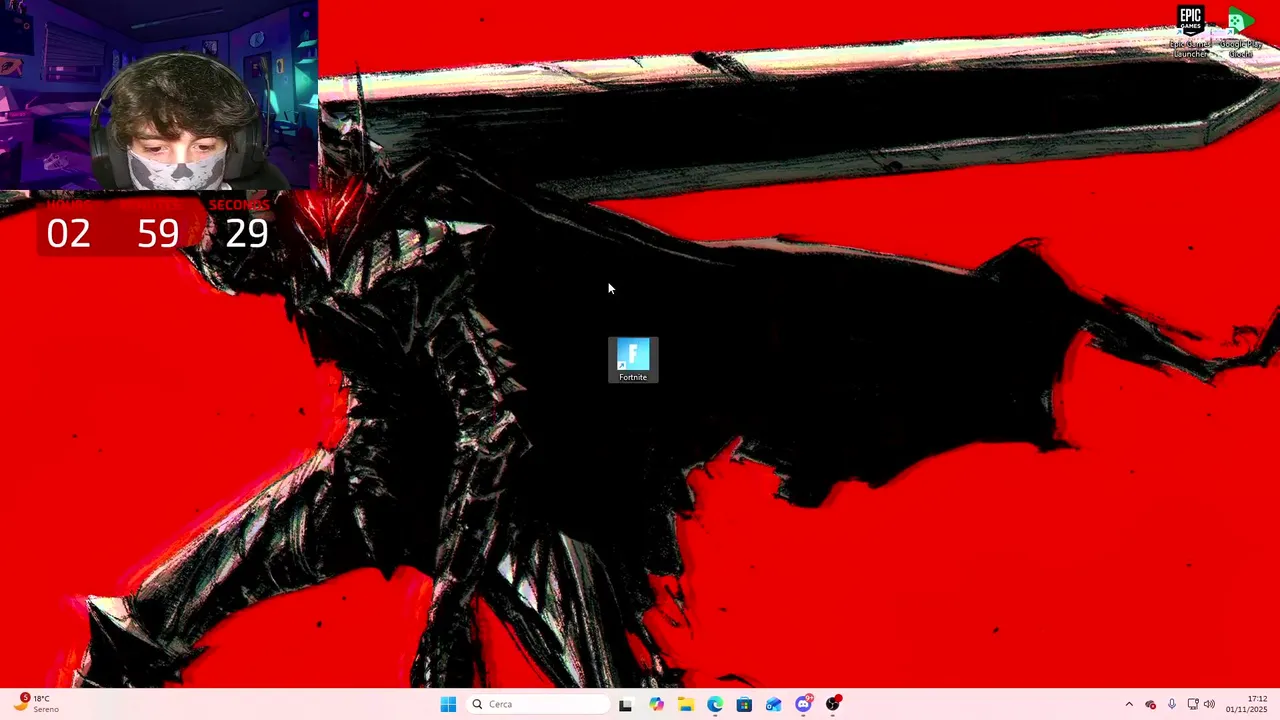The height and width of the screenshot is (720, 1280).
Task: Click the webcam overlay thumbnail
Action: pyautogui.click(x=159, y=95)
